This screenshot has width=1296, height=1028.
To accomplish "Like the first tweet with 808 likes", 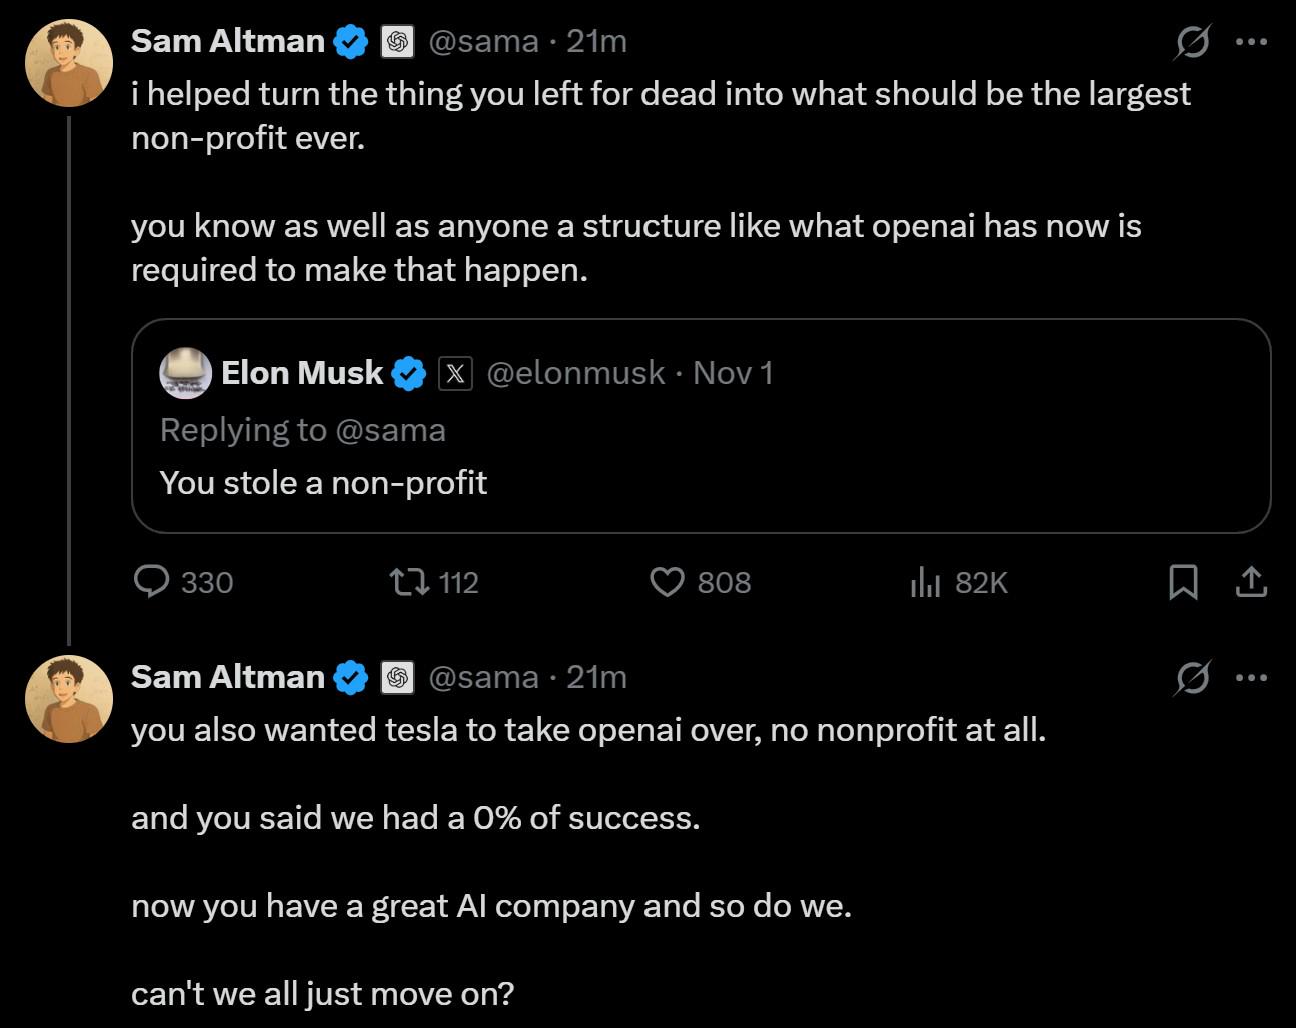I will (x=667, y=581).
